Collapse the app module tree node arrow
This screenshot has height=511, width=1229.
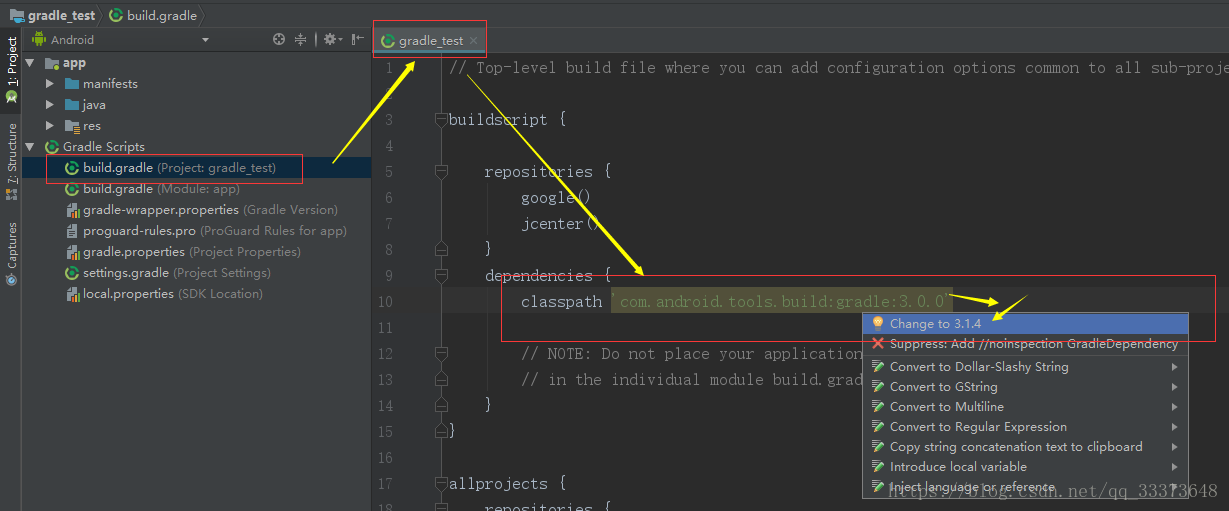pyautogui.click(x=30, y=63)
